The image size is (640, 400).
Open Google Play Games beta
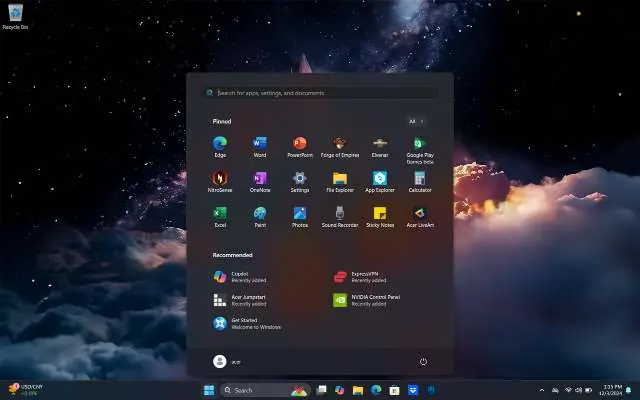tap(420, 150)
